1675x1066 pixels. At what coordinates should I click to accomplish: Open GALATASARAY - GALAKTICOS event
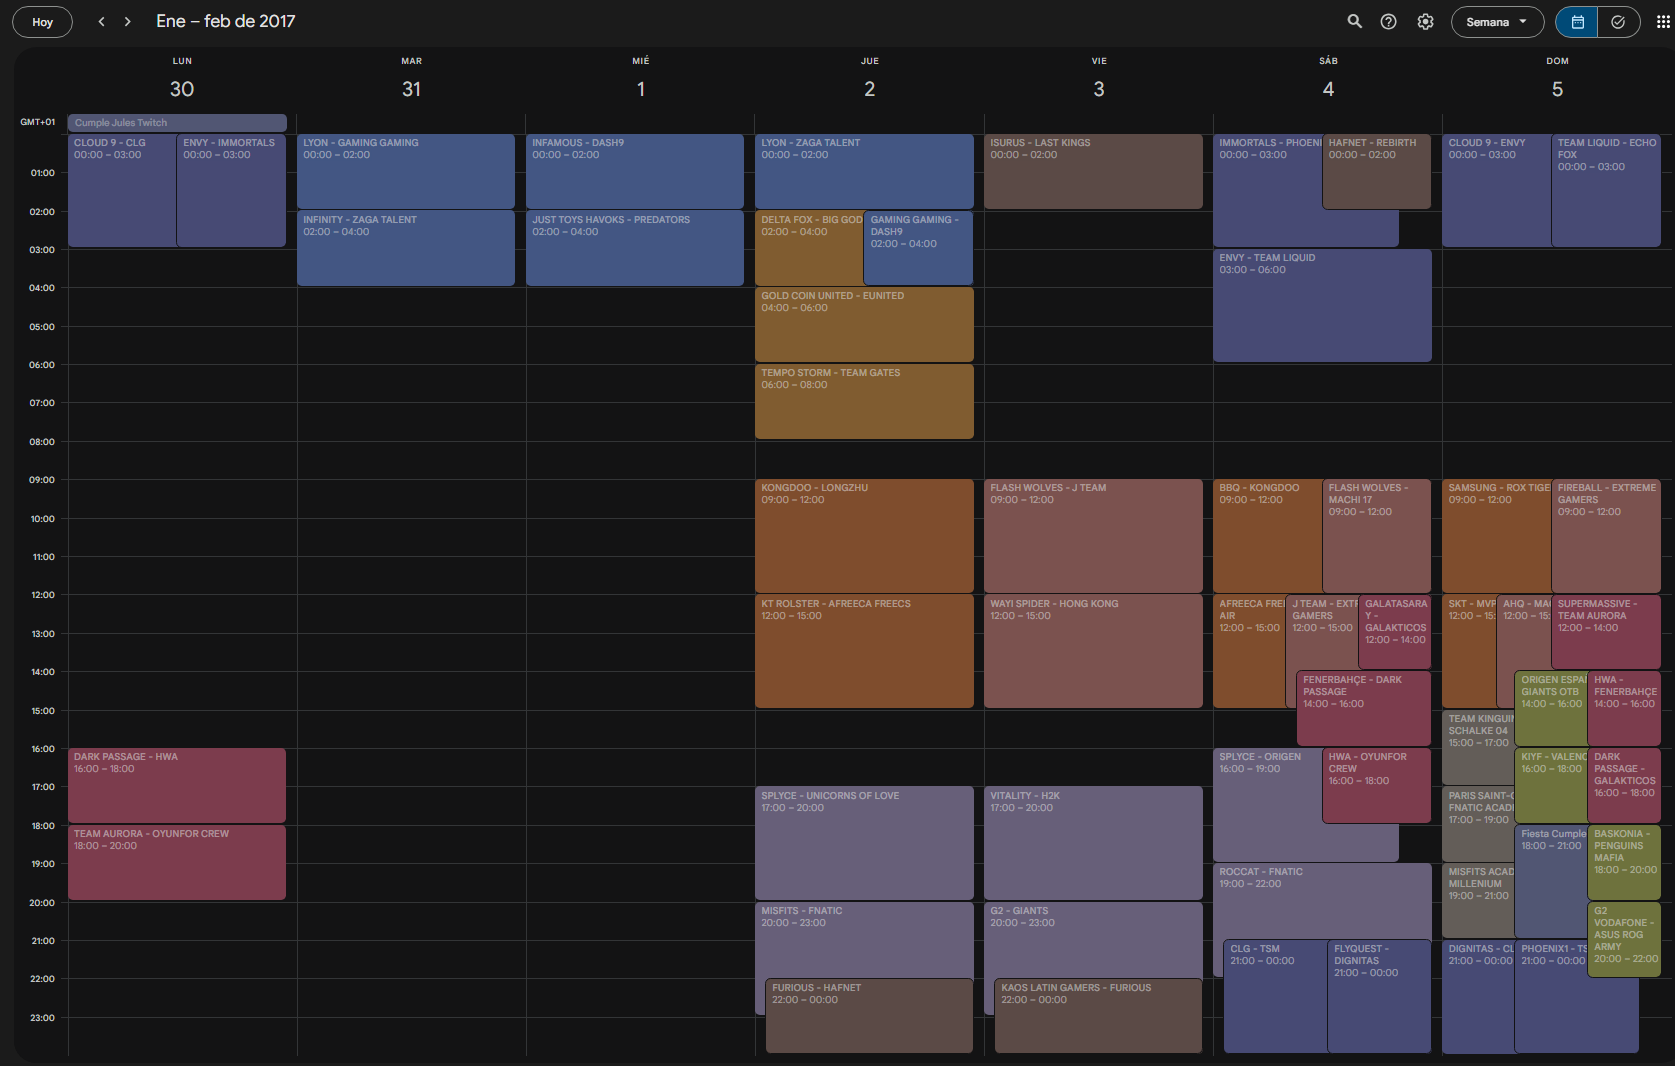click(x=1395, y=632)
